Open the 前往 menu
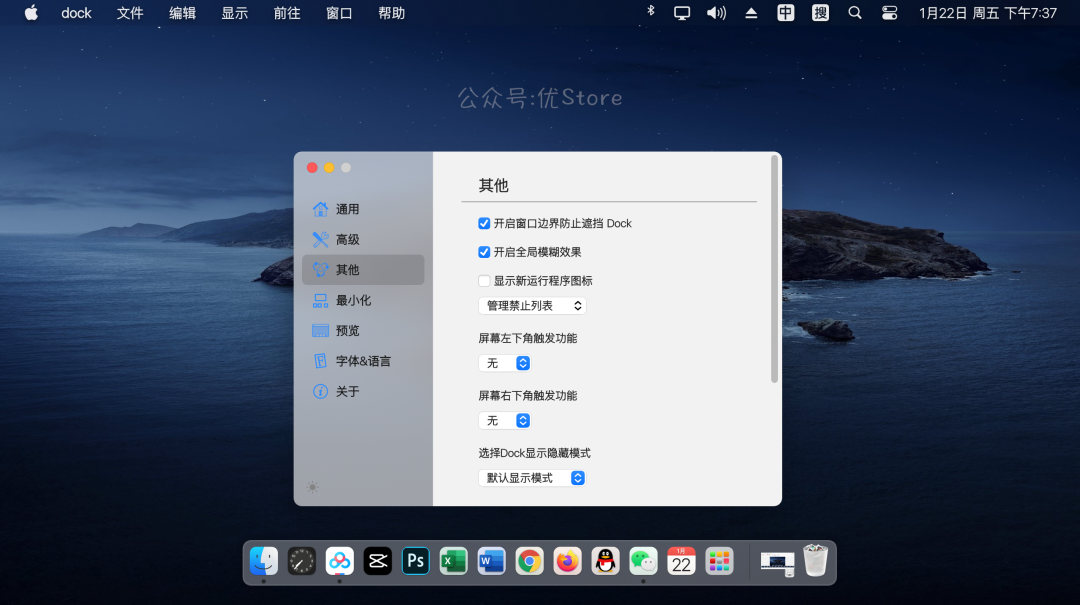The image size is (1080, 605). (287, 13)
